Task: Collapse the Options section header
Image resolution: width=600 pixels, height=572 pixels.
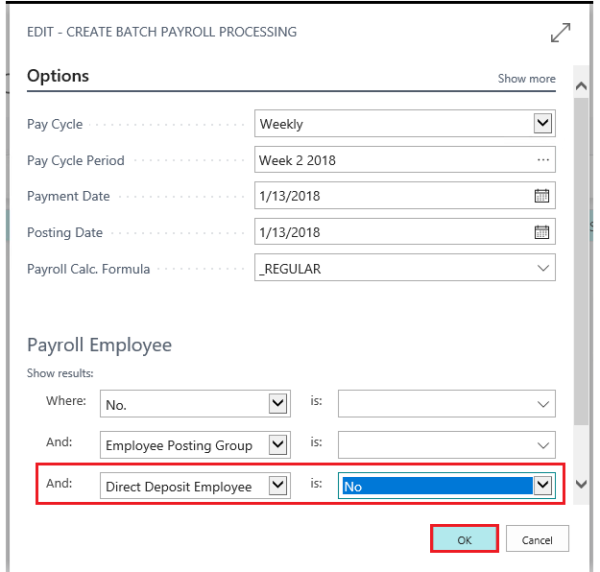Action: 58,76
